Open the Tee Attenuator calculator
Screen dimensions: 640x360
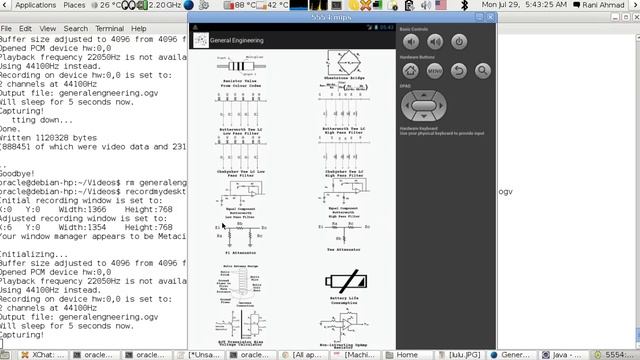pyautogui.click(x=344, y=237)
